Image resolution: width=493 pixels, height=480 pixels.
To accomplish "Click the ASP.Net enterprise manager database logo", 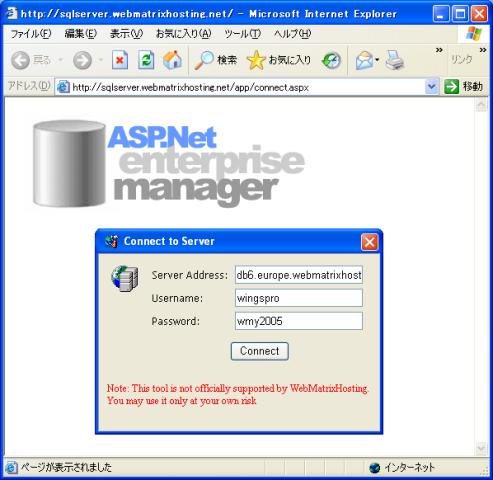I will click(x=169, y=164).
